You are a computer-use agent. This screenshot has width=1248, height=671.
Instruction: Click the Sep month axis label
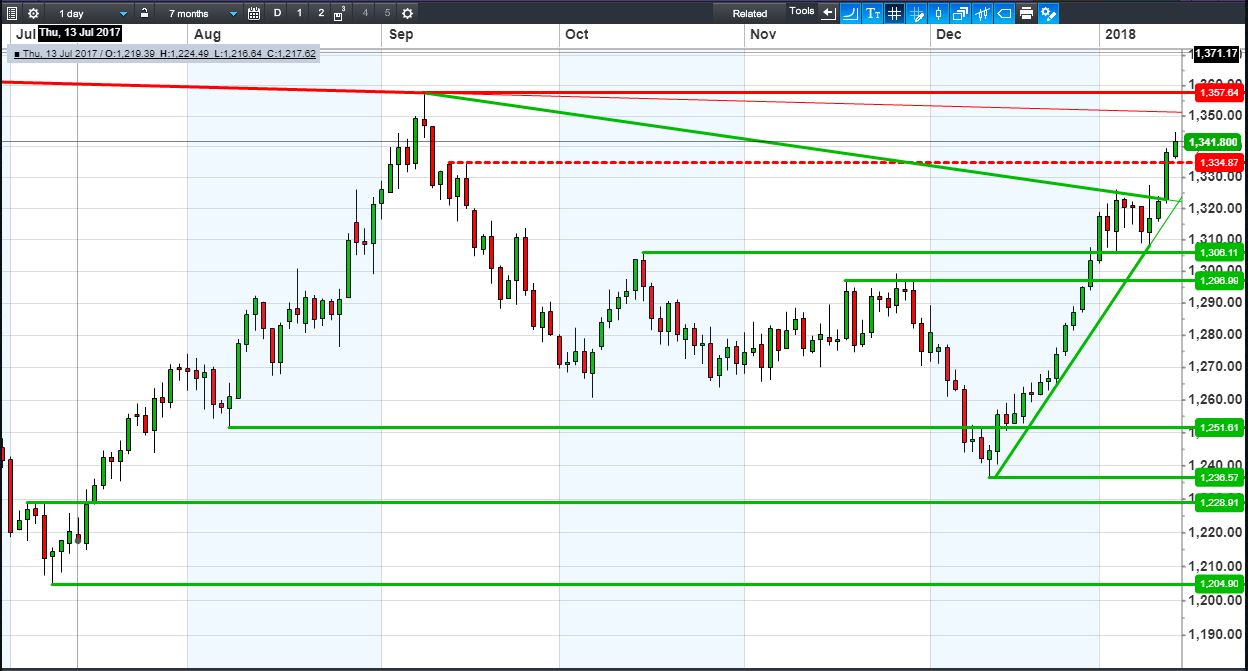coord(401,34)
